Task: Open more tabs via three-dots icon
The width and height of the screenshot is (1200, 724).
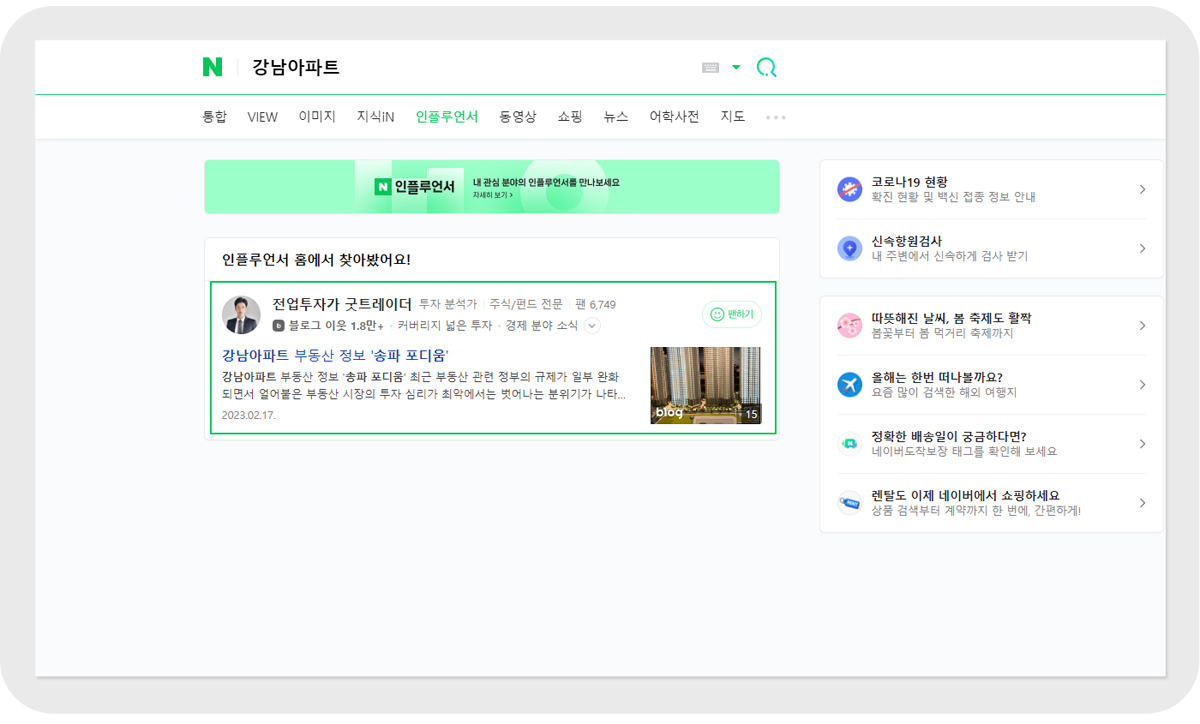Action: pyautogui.click(x=776, y=118)
